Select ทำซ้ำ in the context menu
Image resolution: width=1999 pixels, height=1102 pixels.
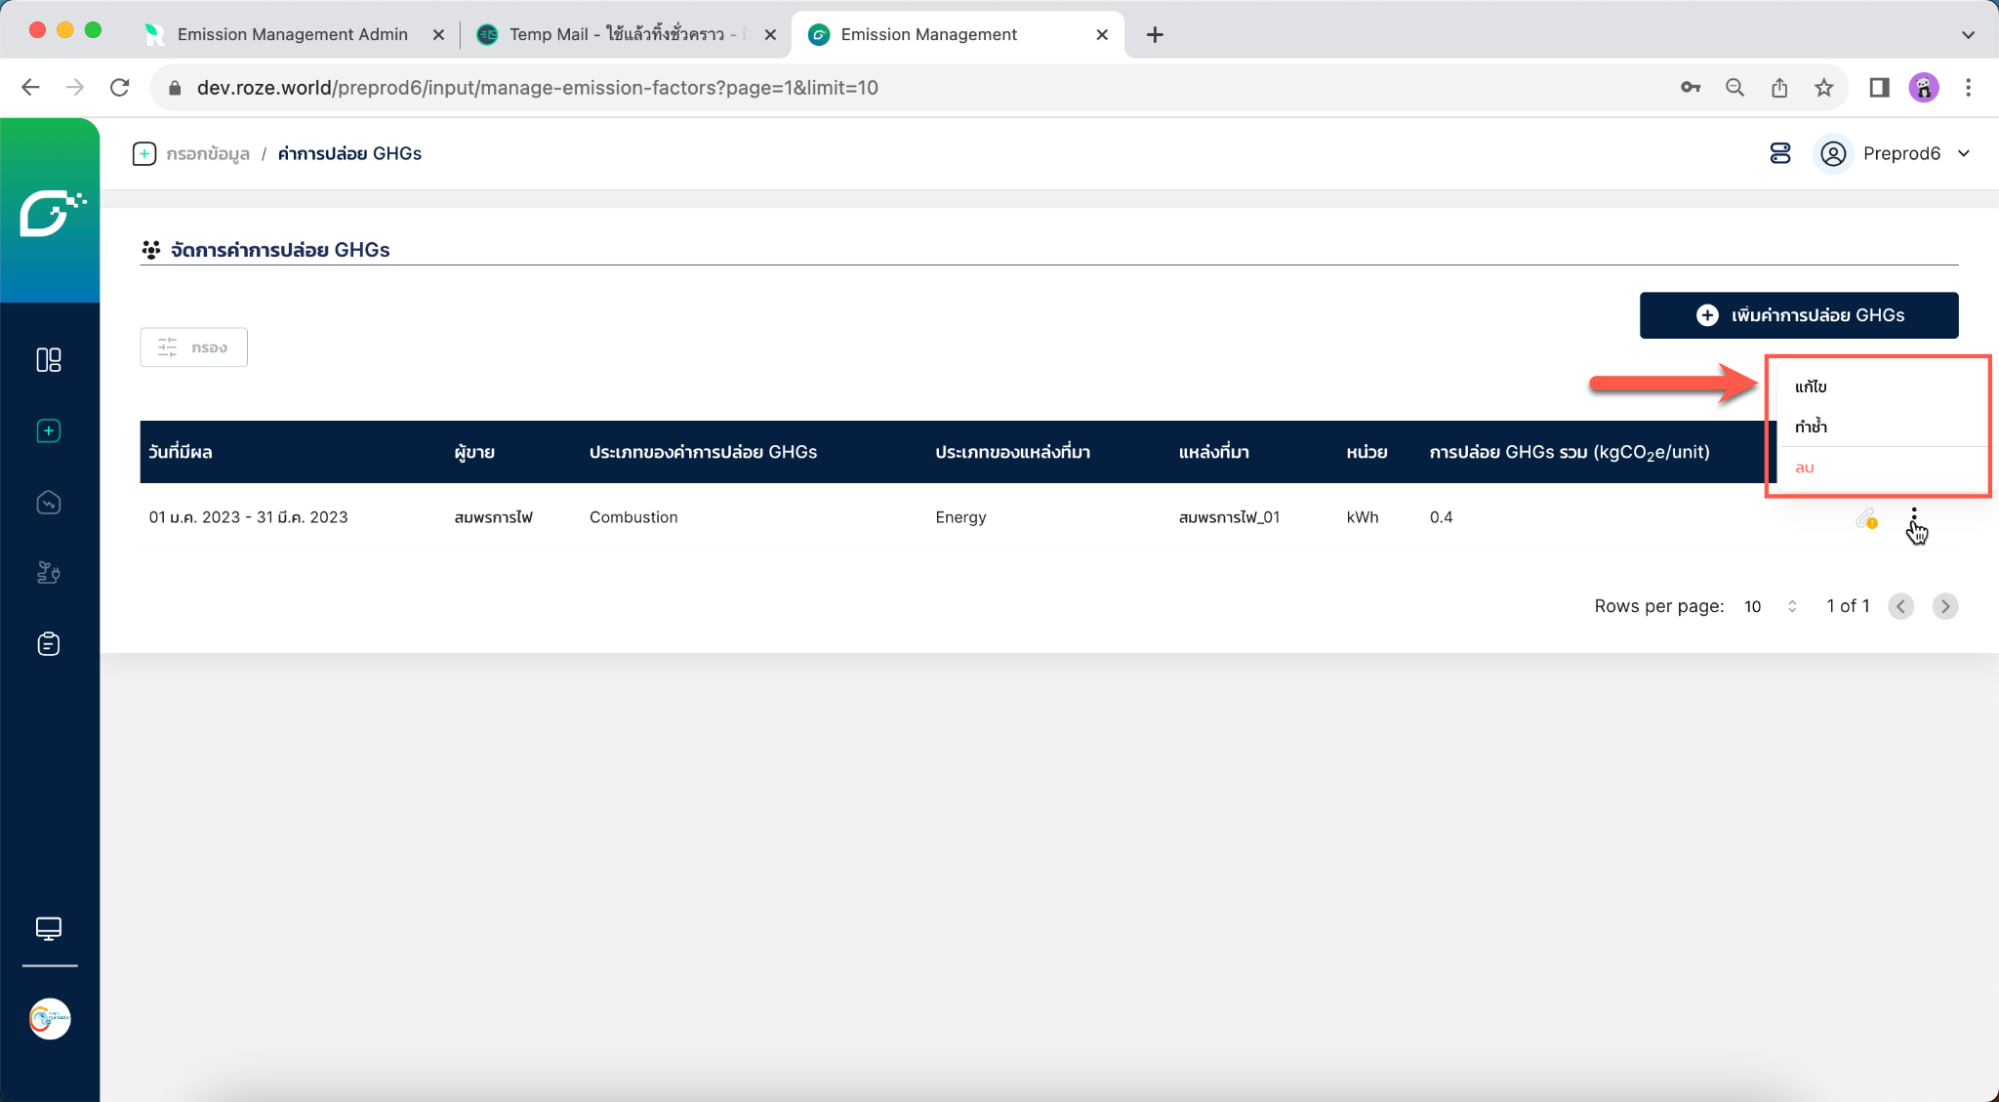[1810, 427]
